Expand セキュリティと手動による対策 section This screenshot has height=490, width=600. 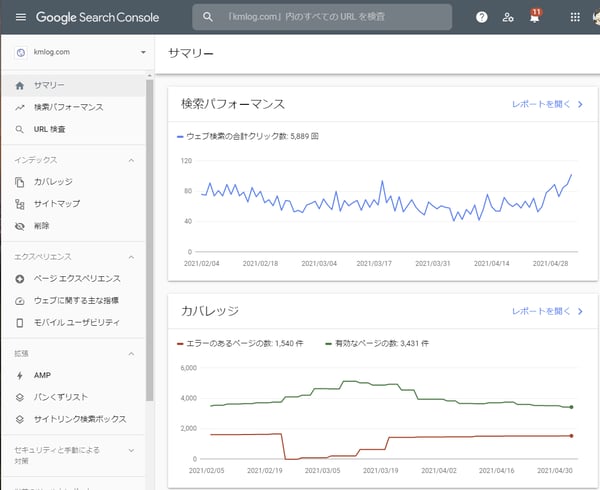131,451
